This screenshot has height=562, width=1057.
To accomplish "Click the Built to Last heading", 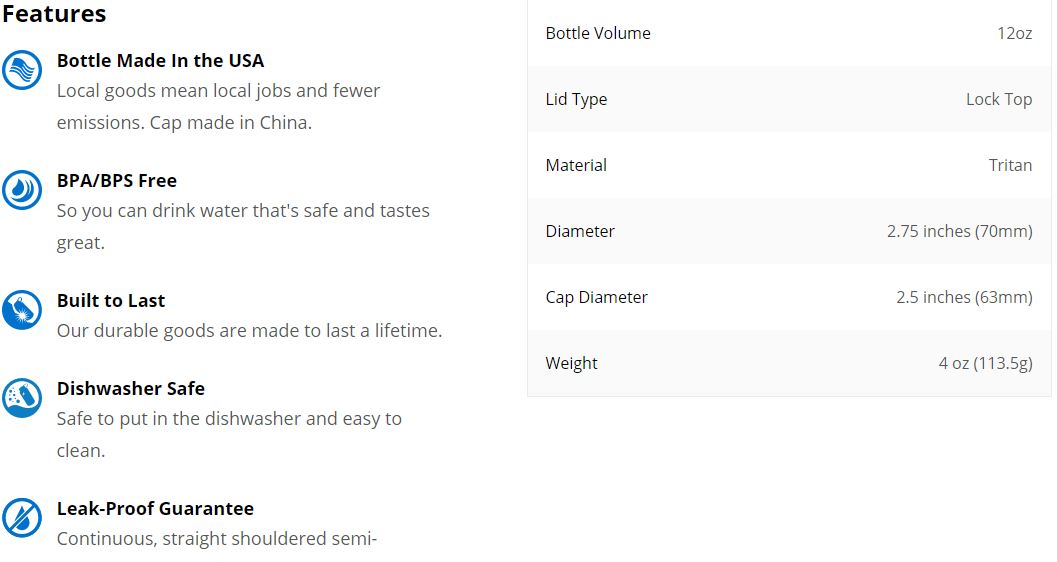I will [111, 301].
